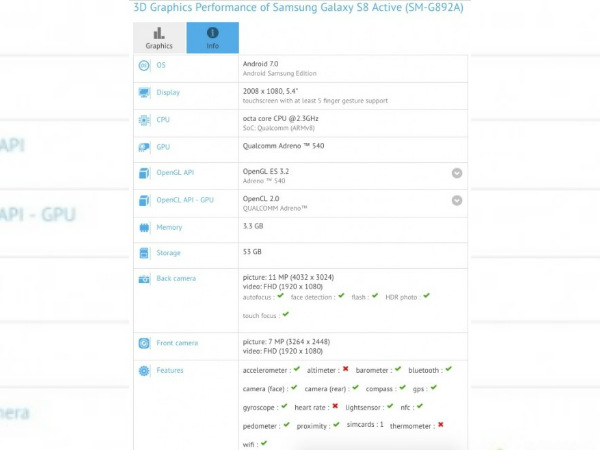Click the OS row icon
Screen dimensions: 600x450
(x=144, y=66)
